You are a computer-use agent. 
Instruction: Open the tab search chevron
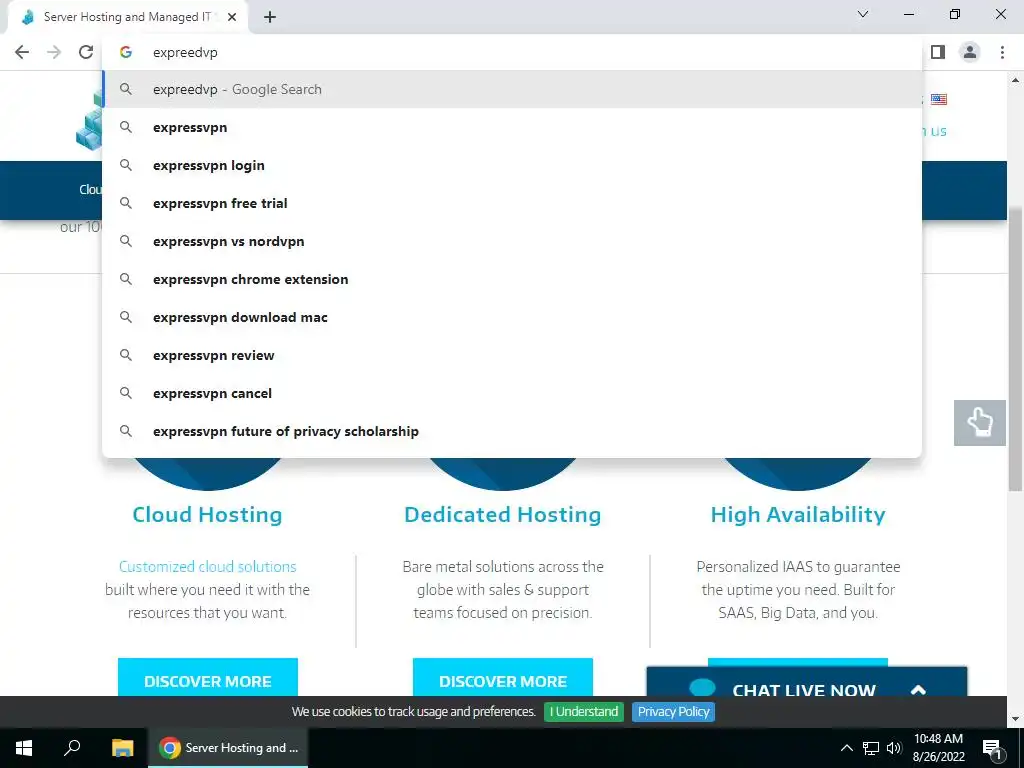click(x=863, y=14)
